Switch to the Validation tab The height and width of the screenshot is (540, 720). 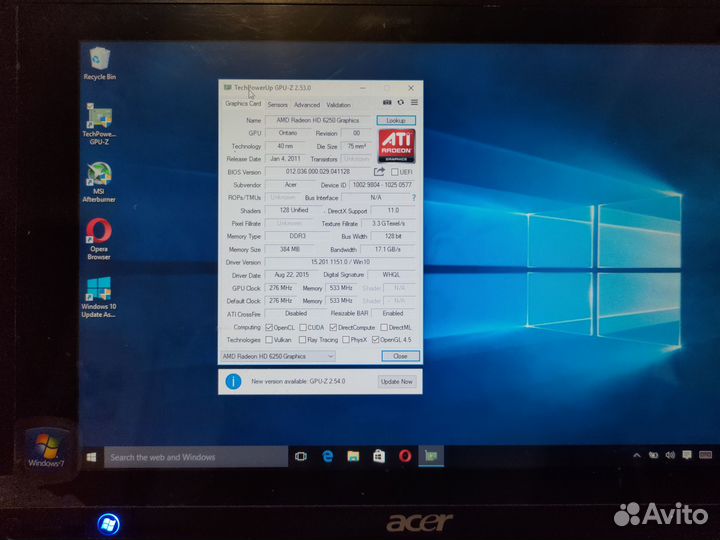(x=338, y=105)
